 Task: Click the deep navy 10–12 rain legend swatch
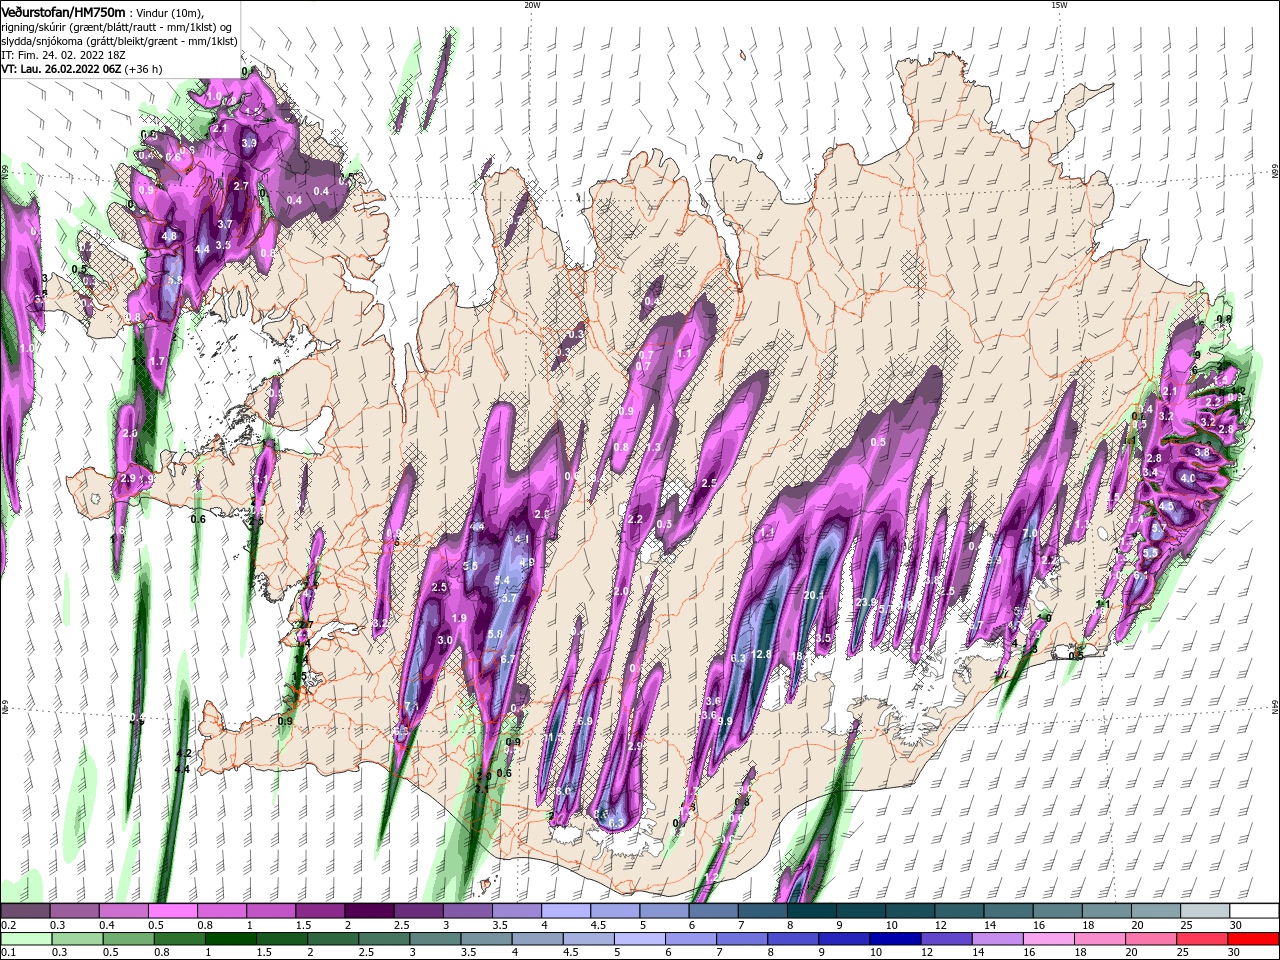894,939
